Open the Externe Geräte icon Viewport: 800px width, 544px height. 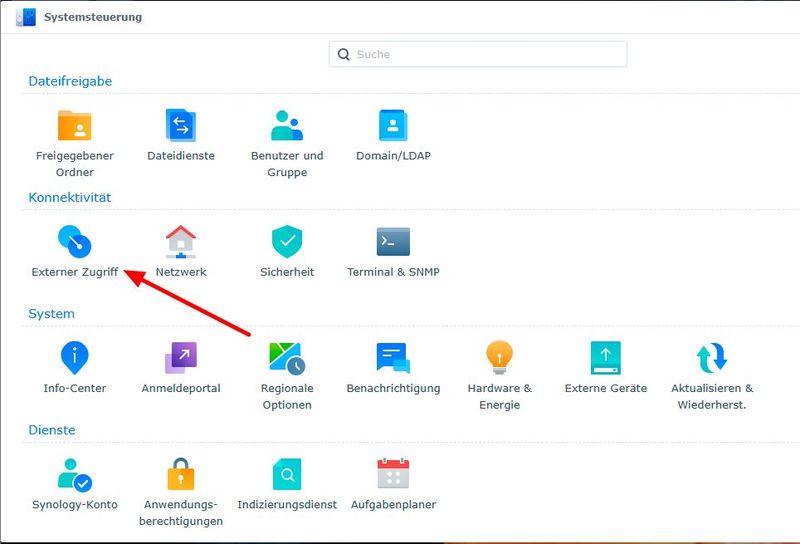tap(606, 358)
